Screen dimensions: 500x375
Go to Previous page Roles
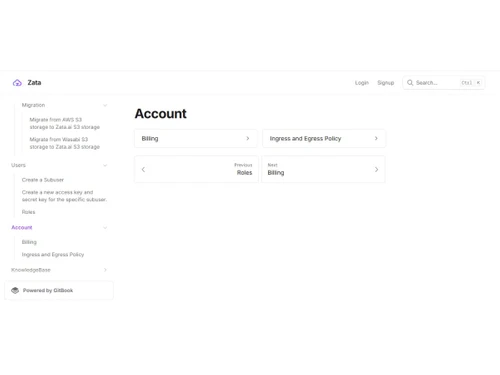196,169
